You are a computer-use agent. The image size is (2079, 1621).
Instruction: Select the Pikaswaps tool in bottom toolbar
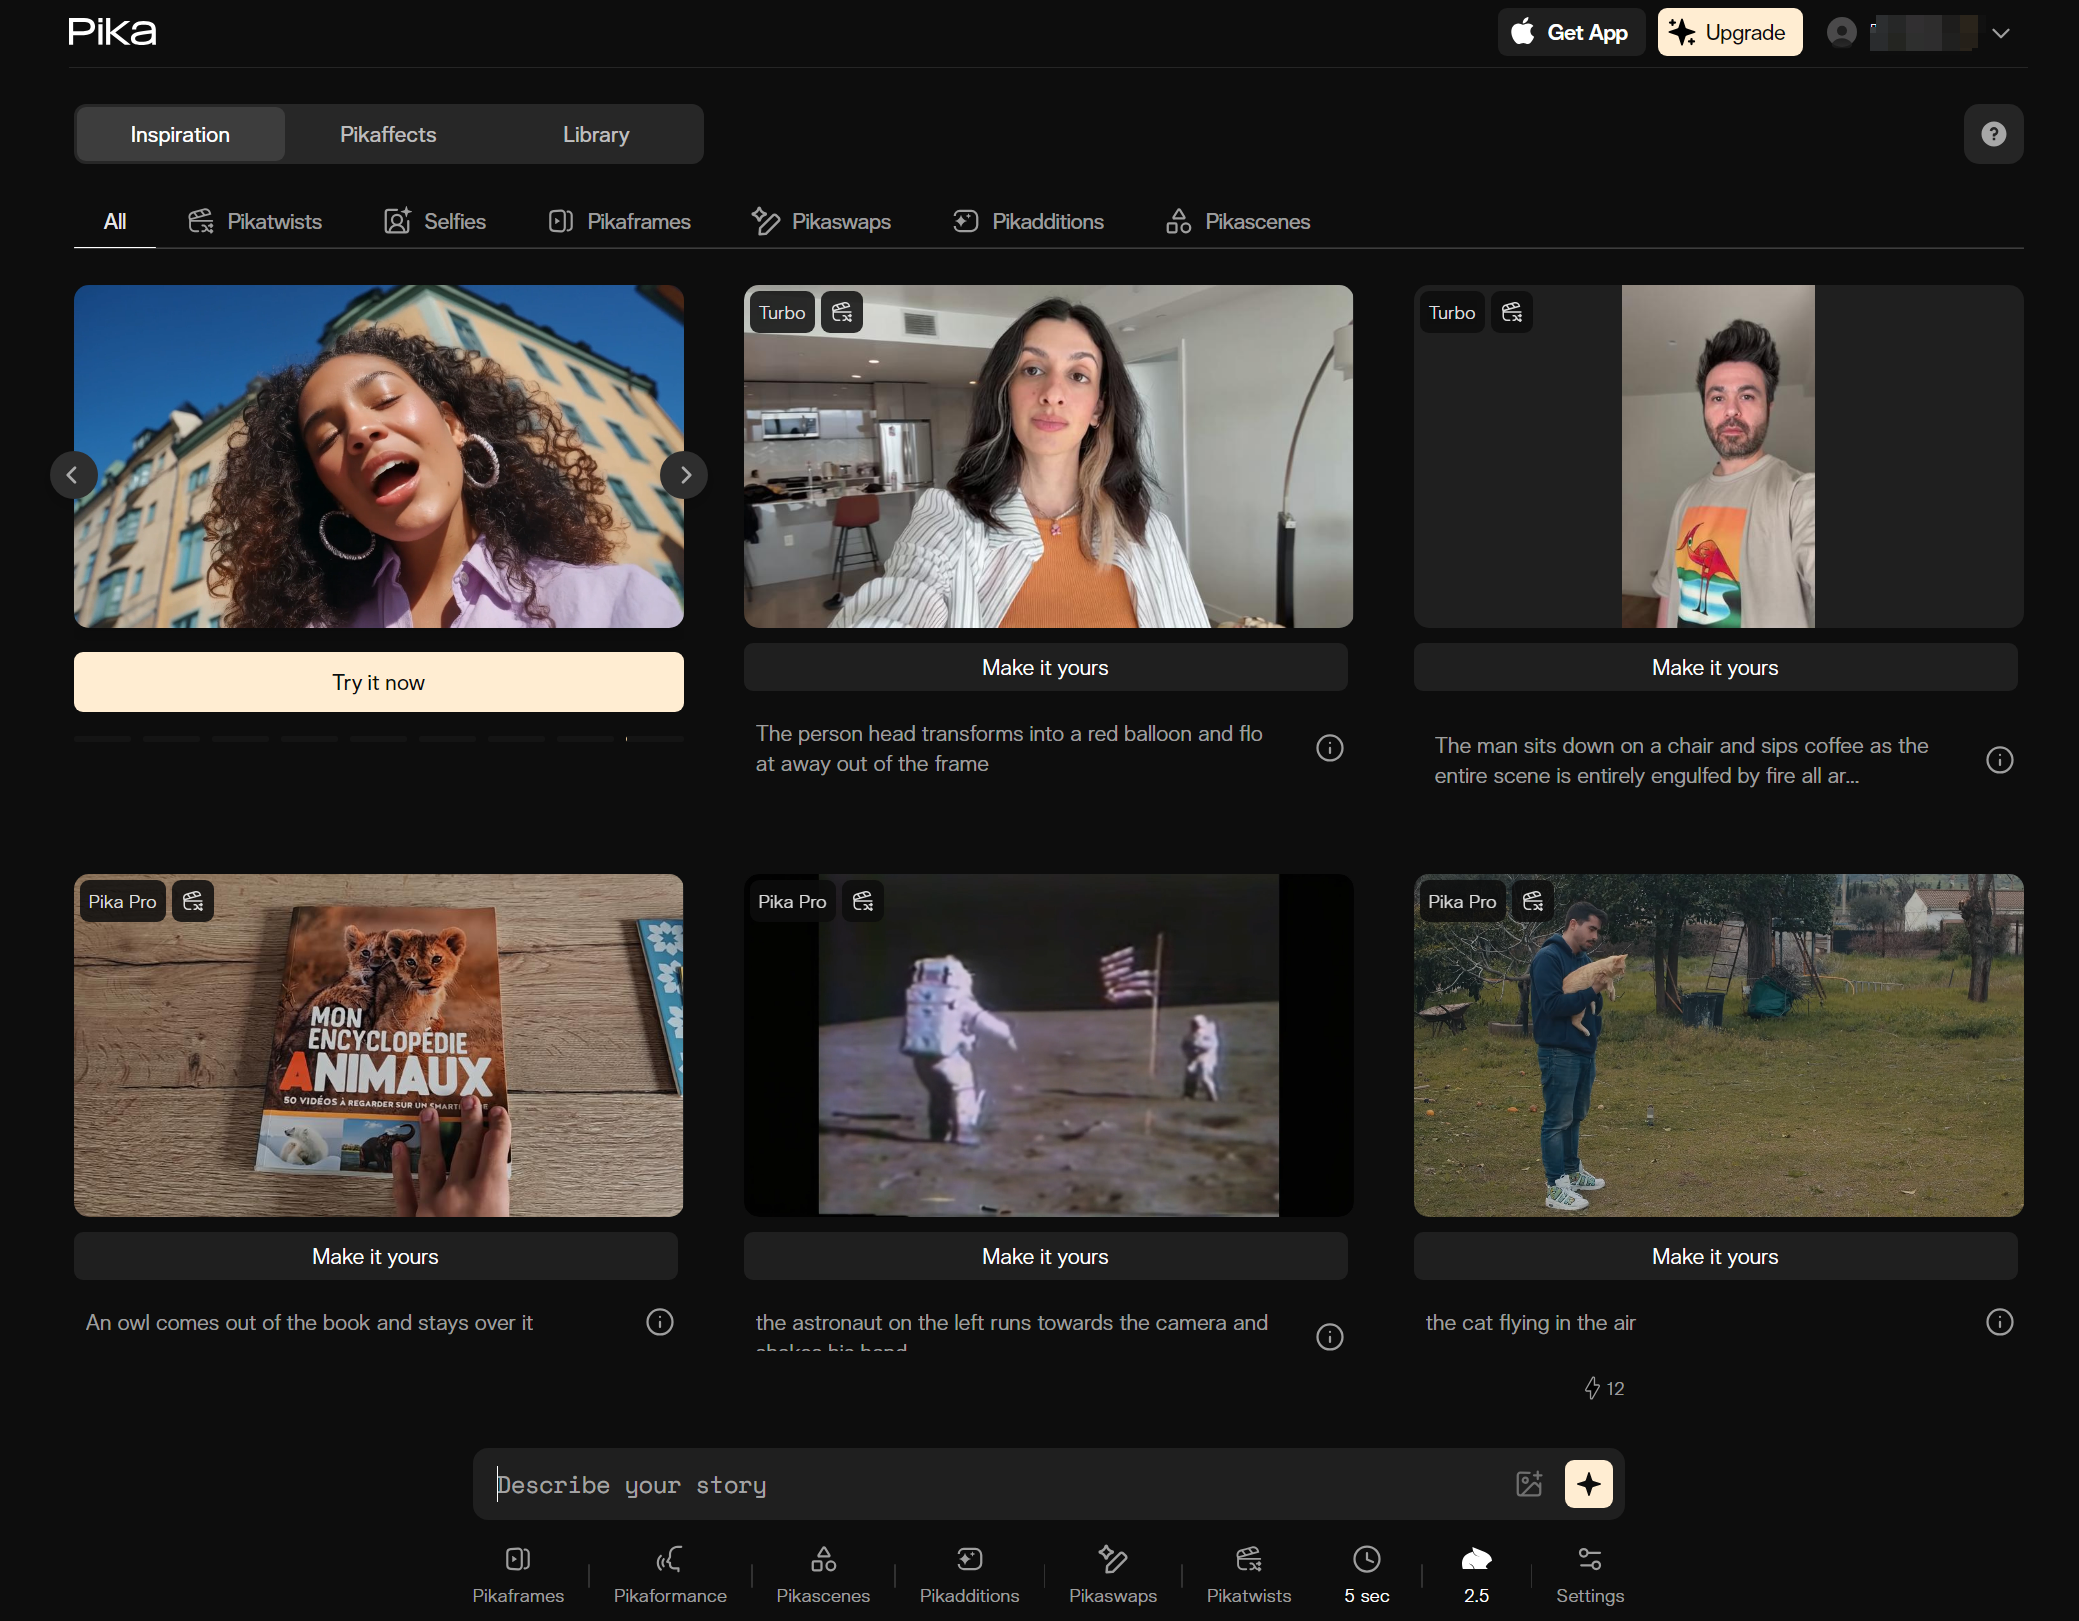click(x=1112, y=1573)
